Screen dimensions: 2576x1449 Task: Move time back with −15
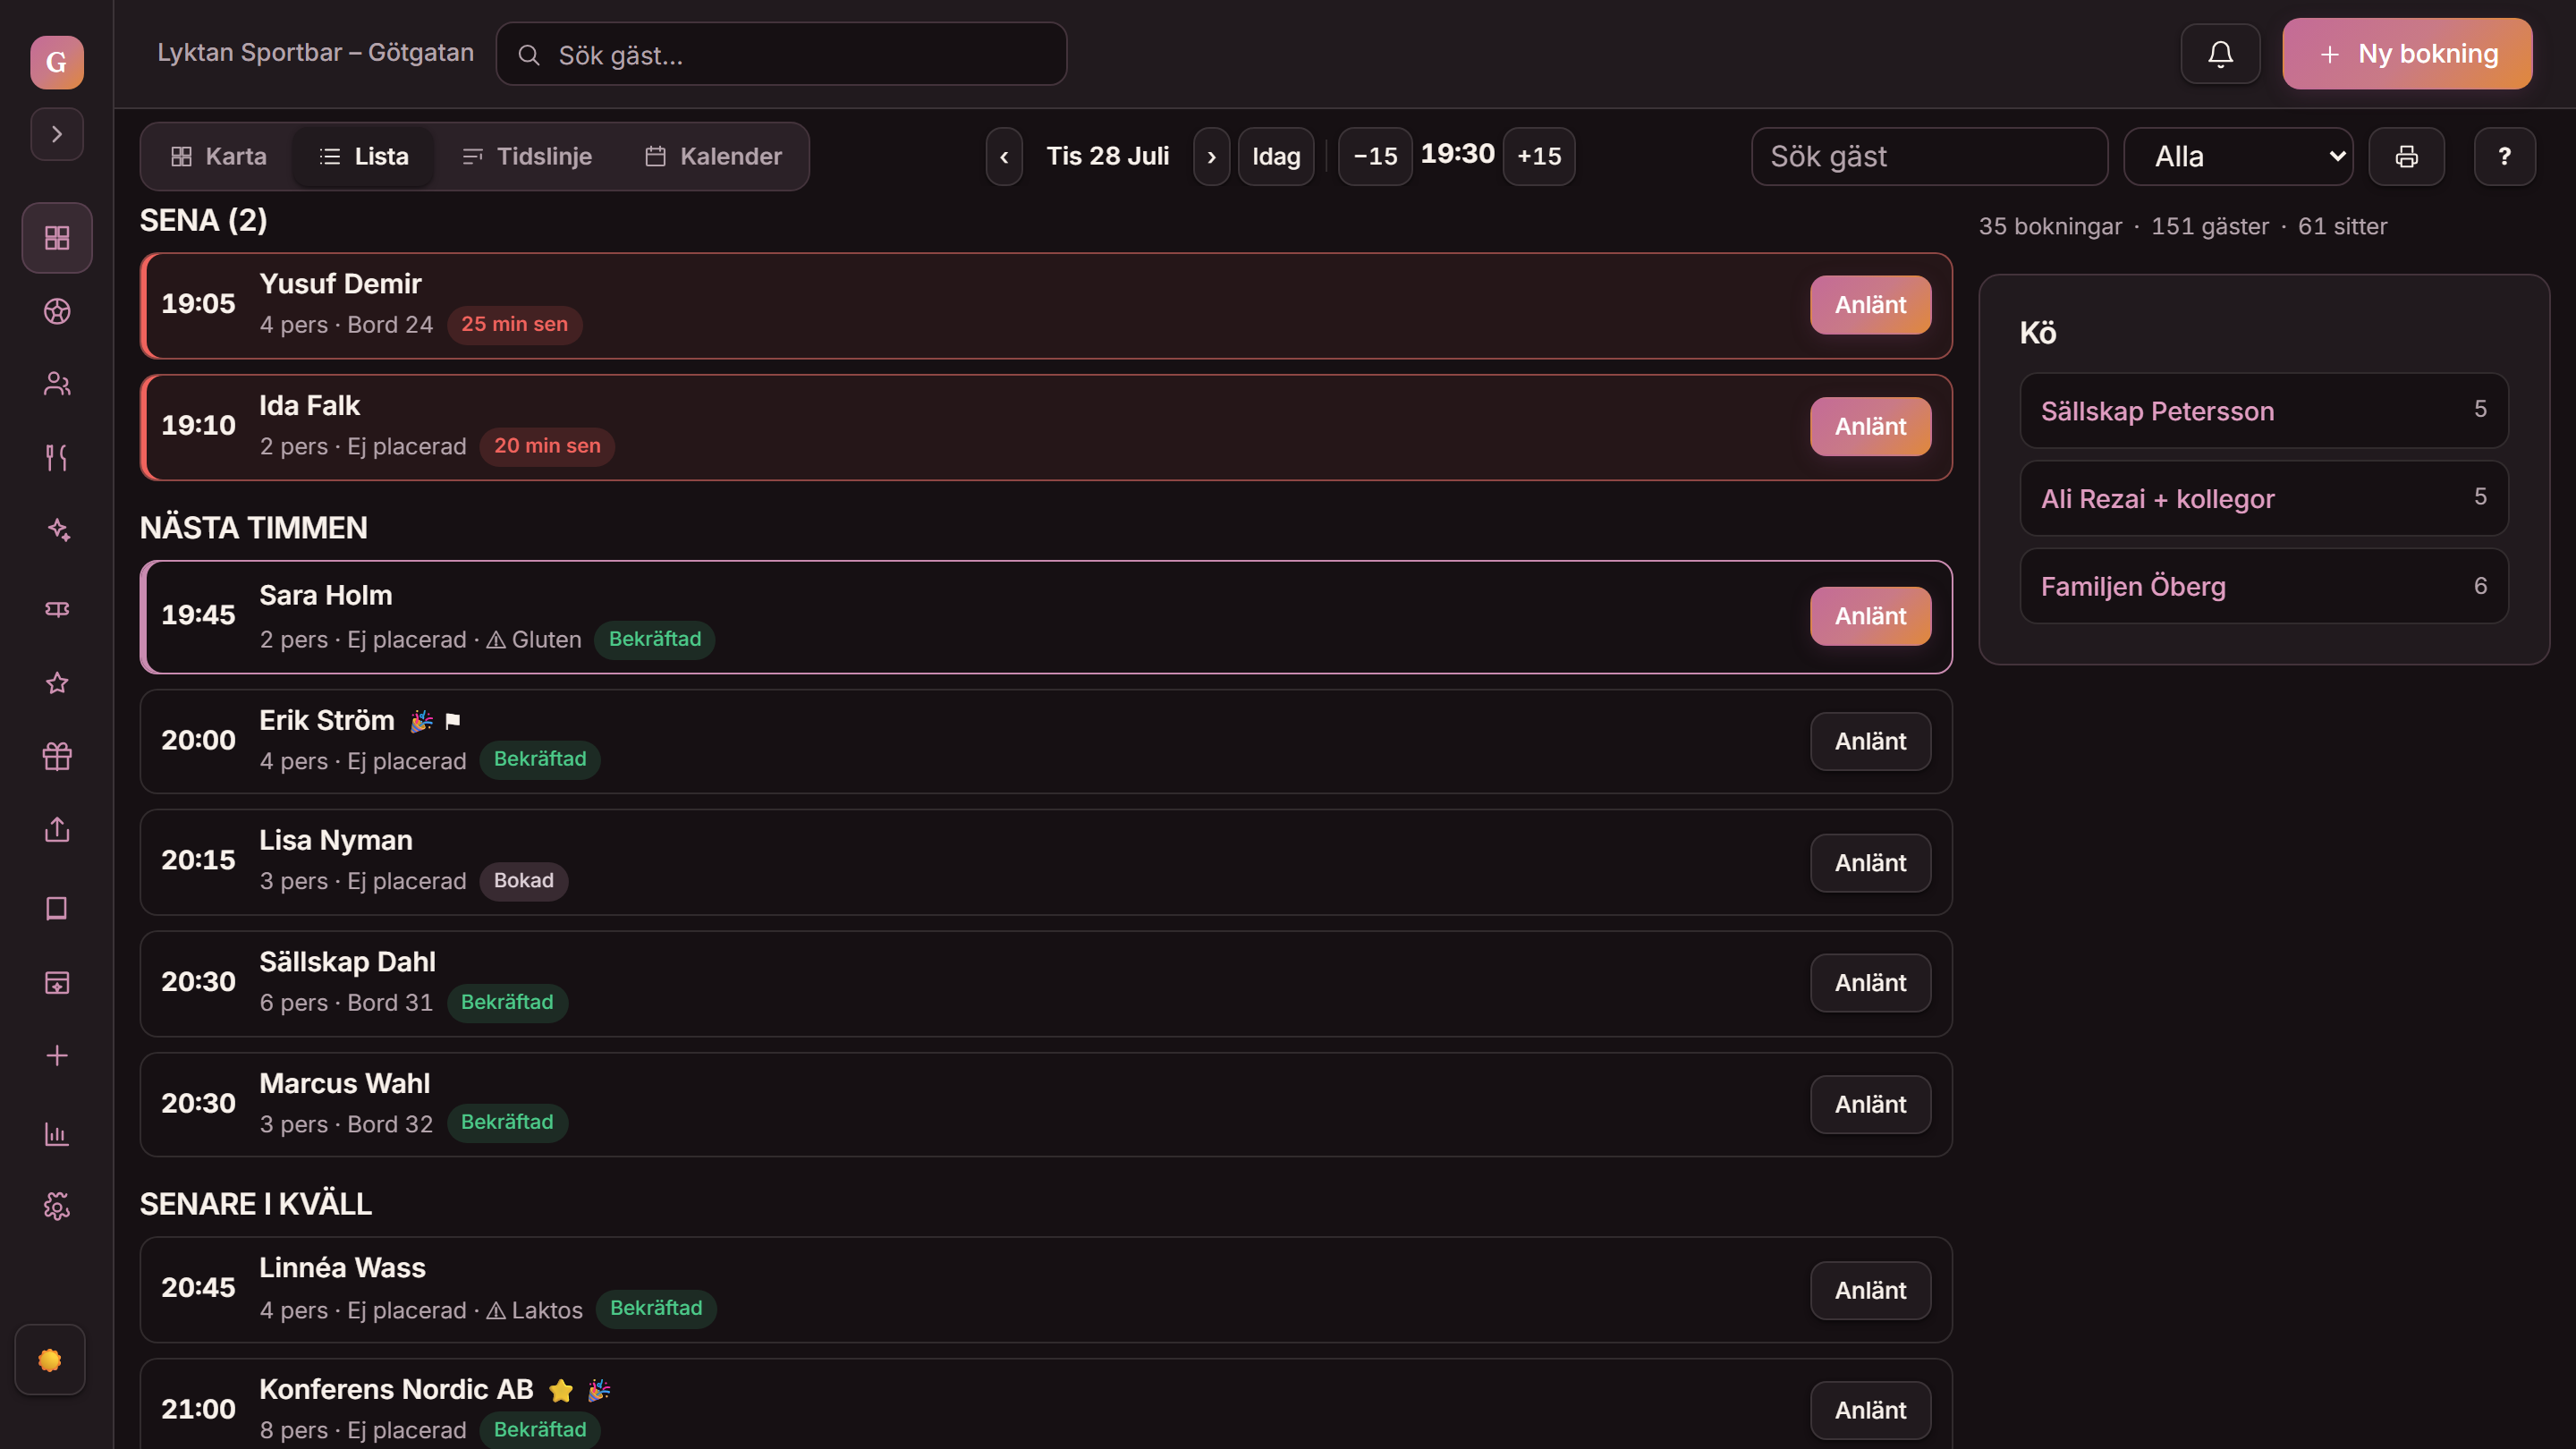(1375, 156)
